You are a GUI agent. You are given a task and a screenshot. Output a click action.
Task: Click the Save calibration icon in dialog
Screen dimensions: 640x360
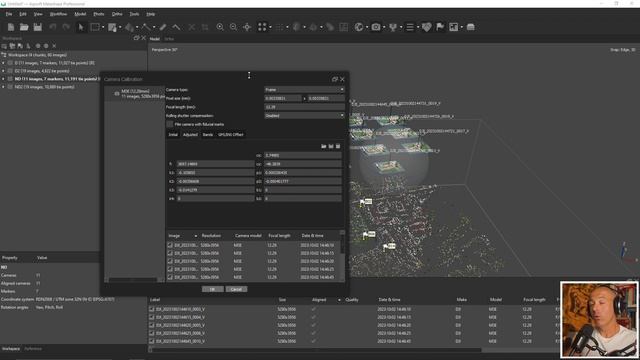(x=331, y=146)
